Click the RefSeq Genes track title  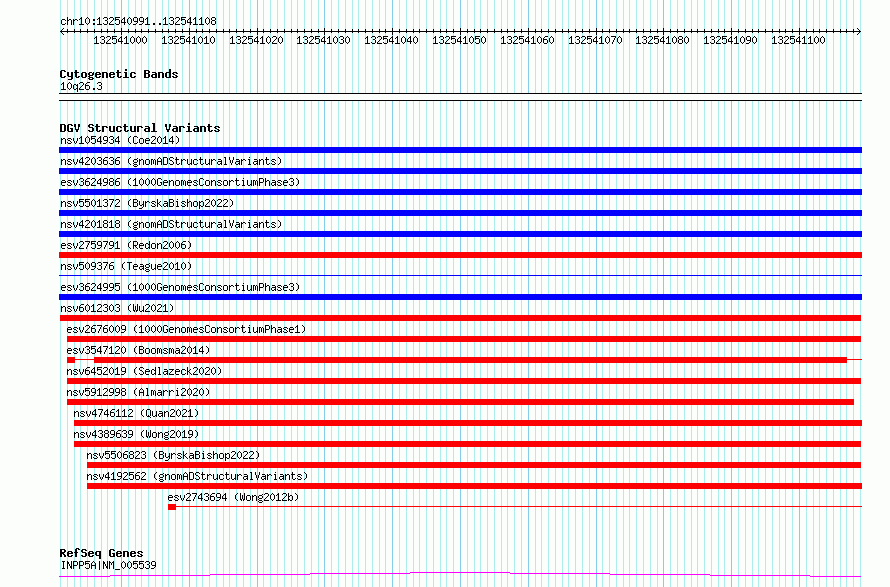(101, 553)
